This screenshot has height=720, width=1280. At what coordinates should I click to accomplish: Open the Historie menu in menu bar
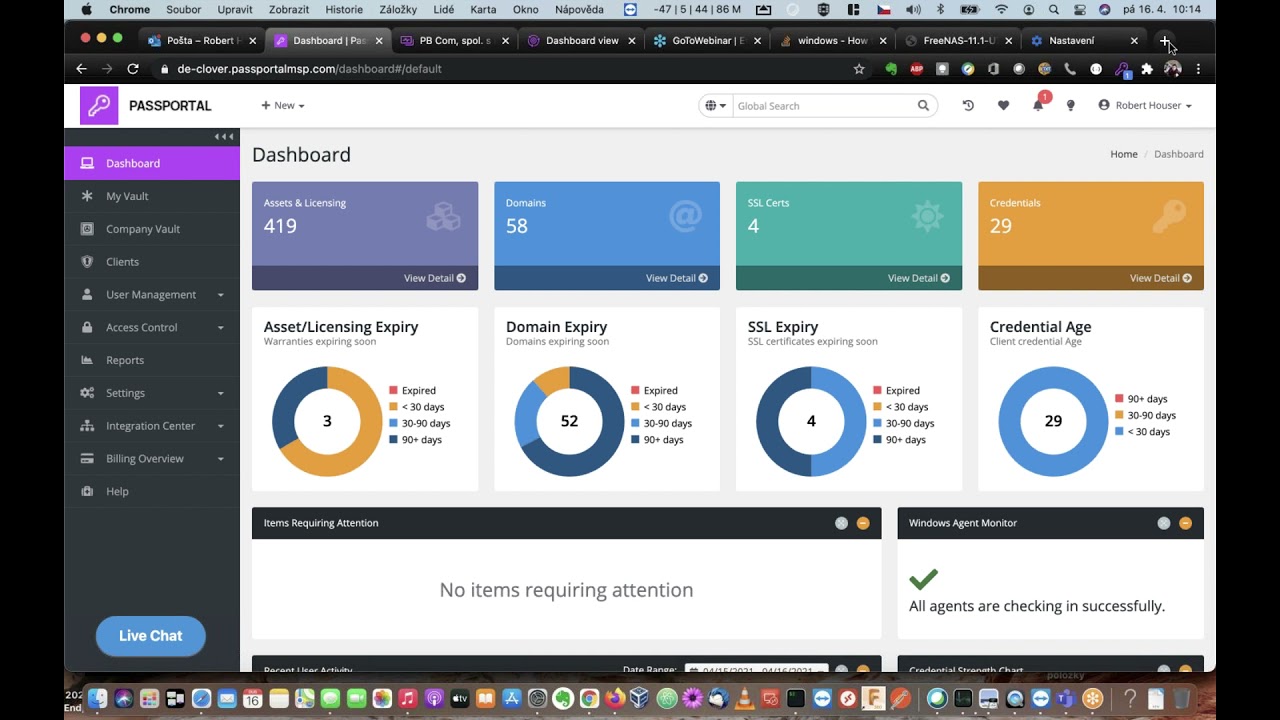344,9
